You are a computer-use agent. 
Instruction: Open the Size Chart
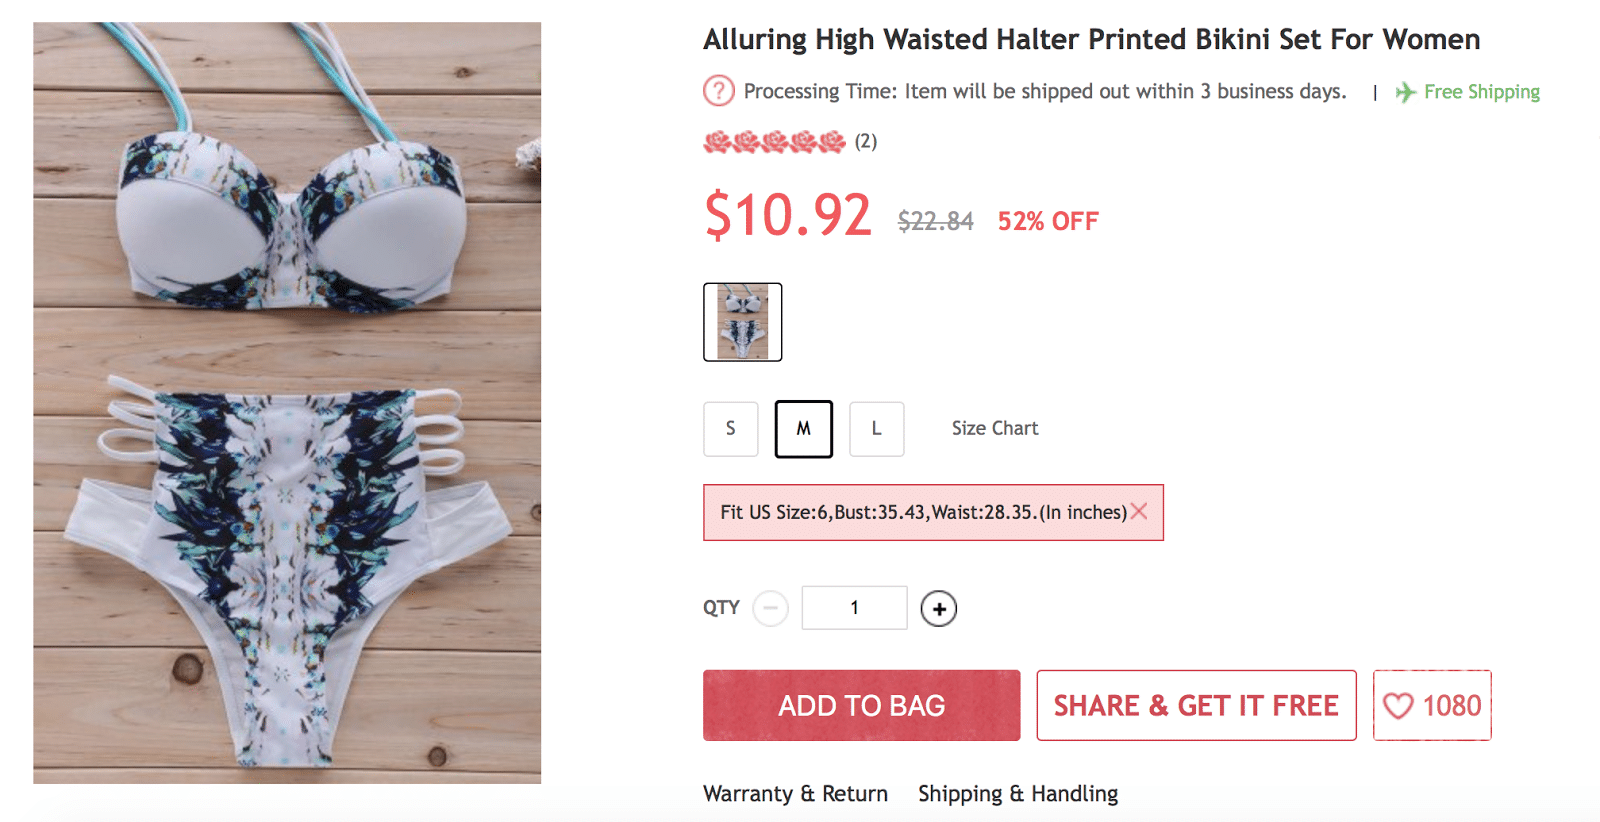(x=994, y=429)
